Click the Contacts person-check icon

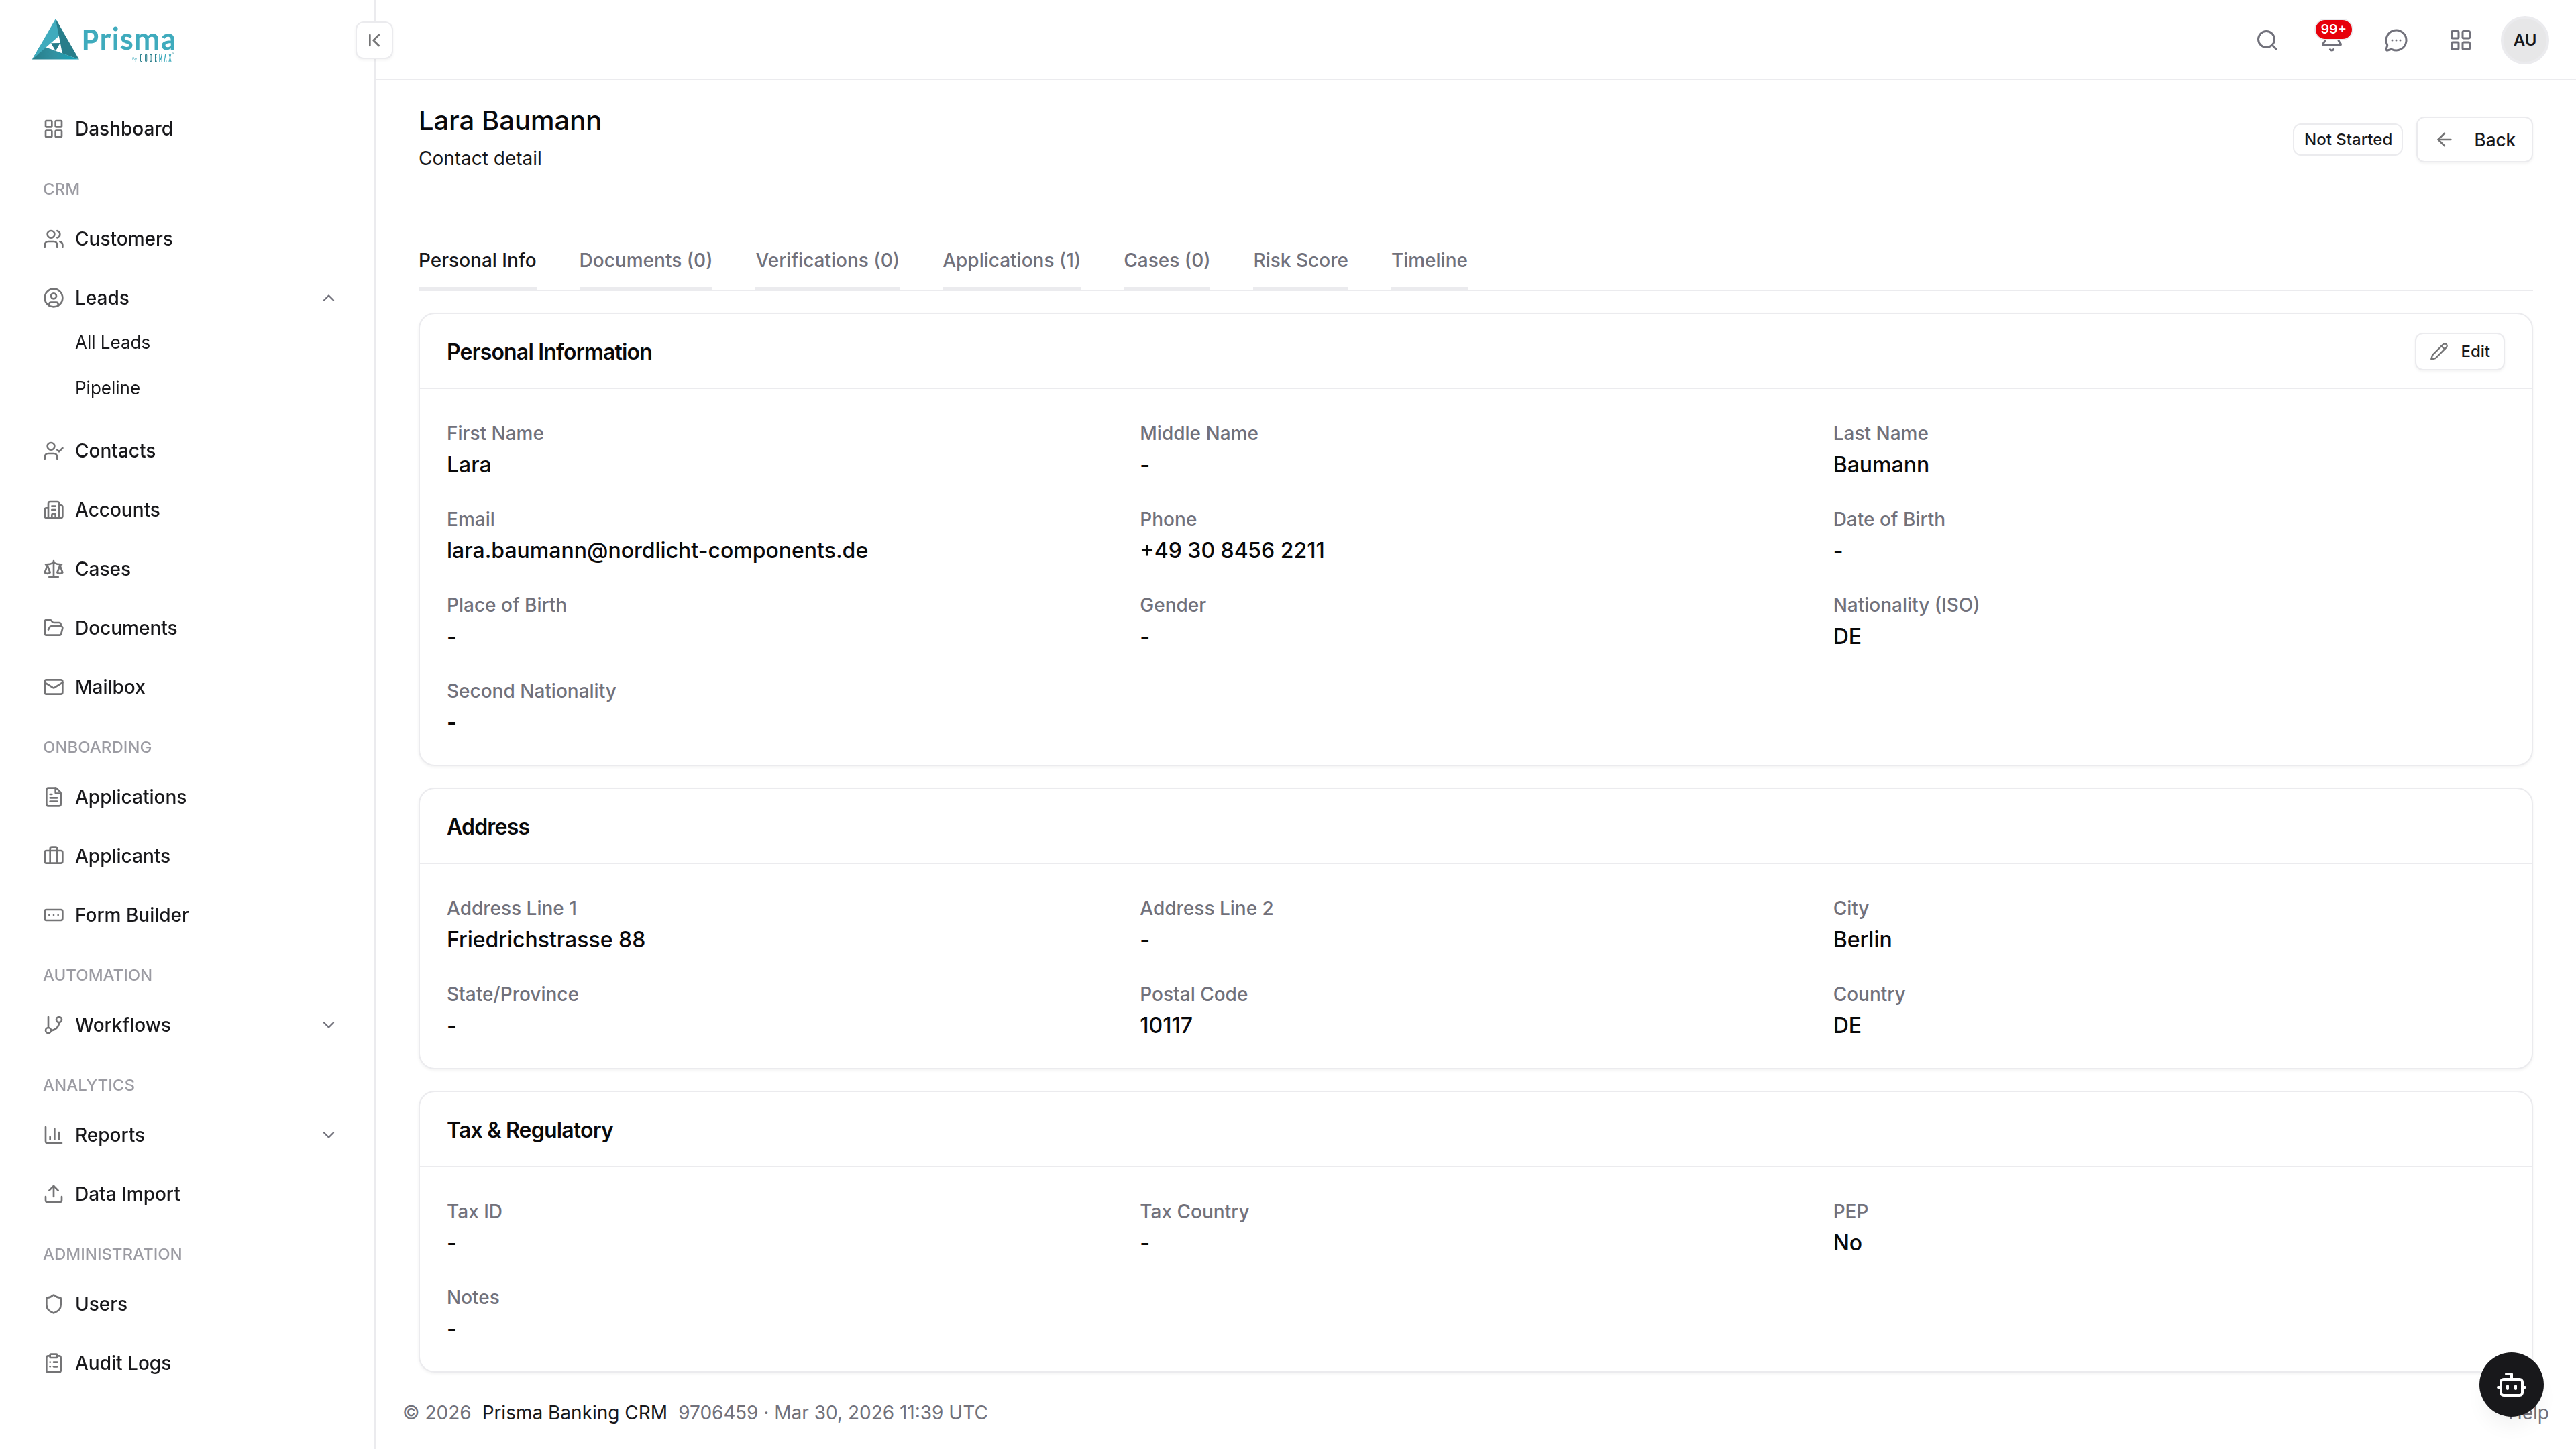click(54, 451)
